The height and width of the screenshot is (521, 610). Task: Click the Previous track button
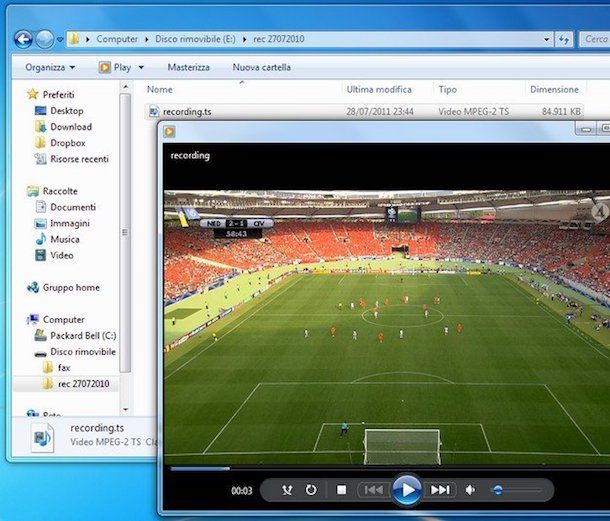pos(373,490)
